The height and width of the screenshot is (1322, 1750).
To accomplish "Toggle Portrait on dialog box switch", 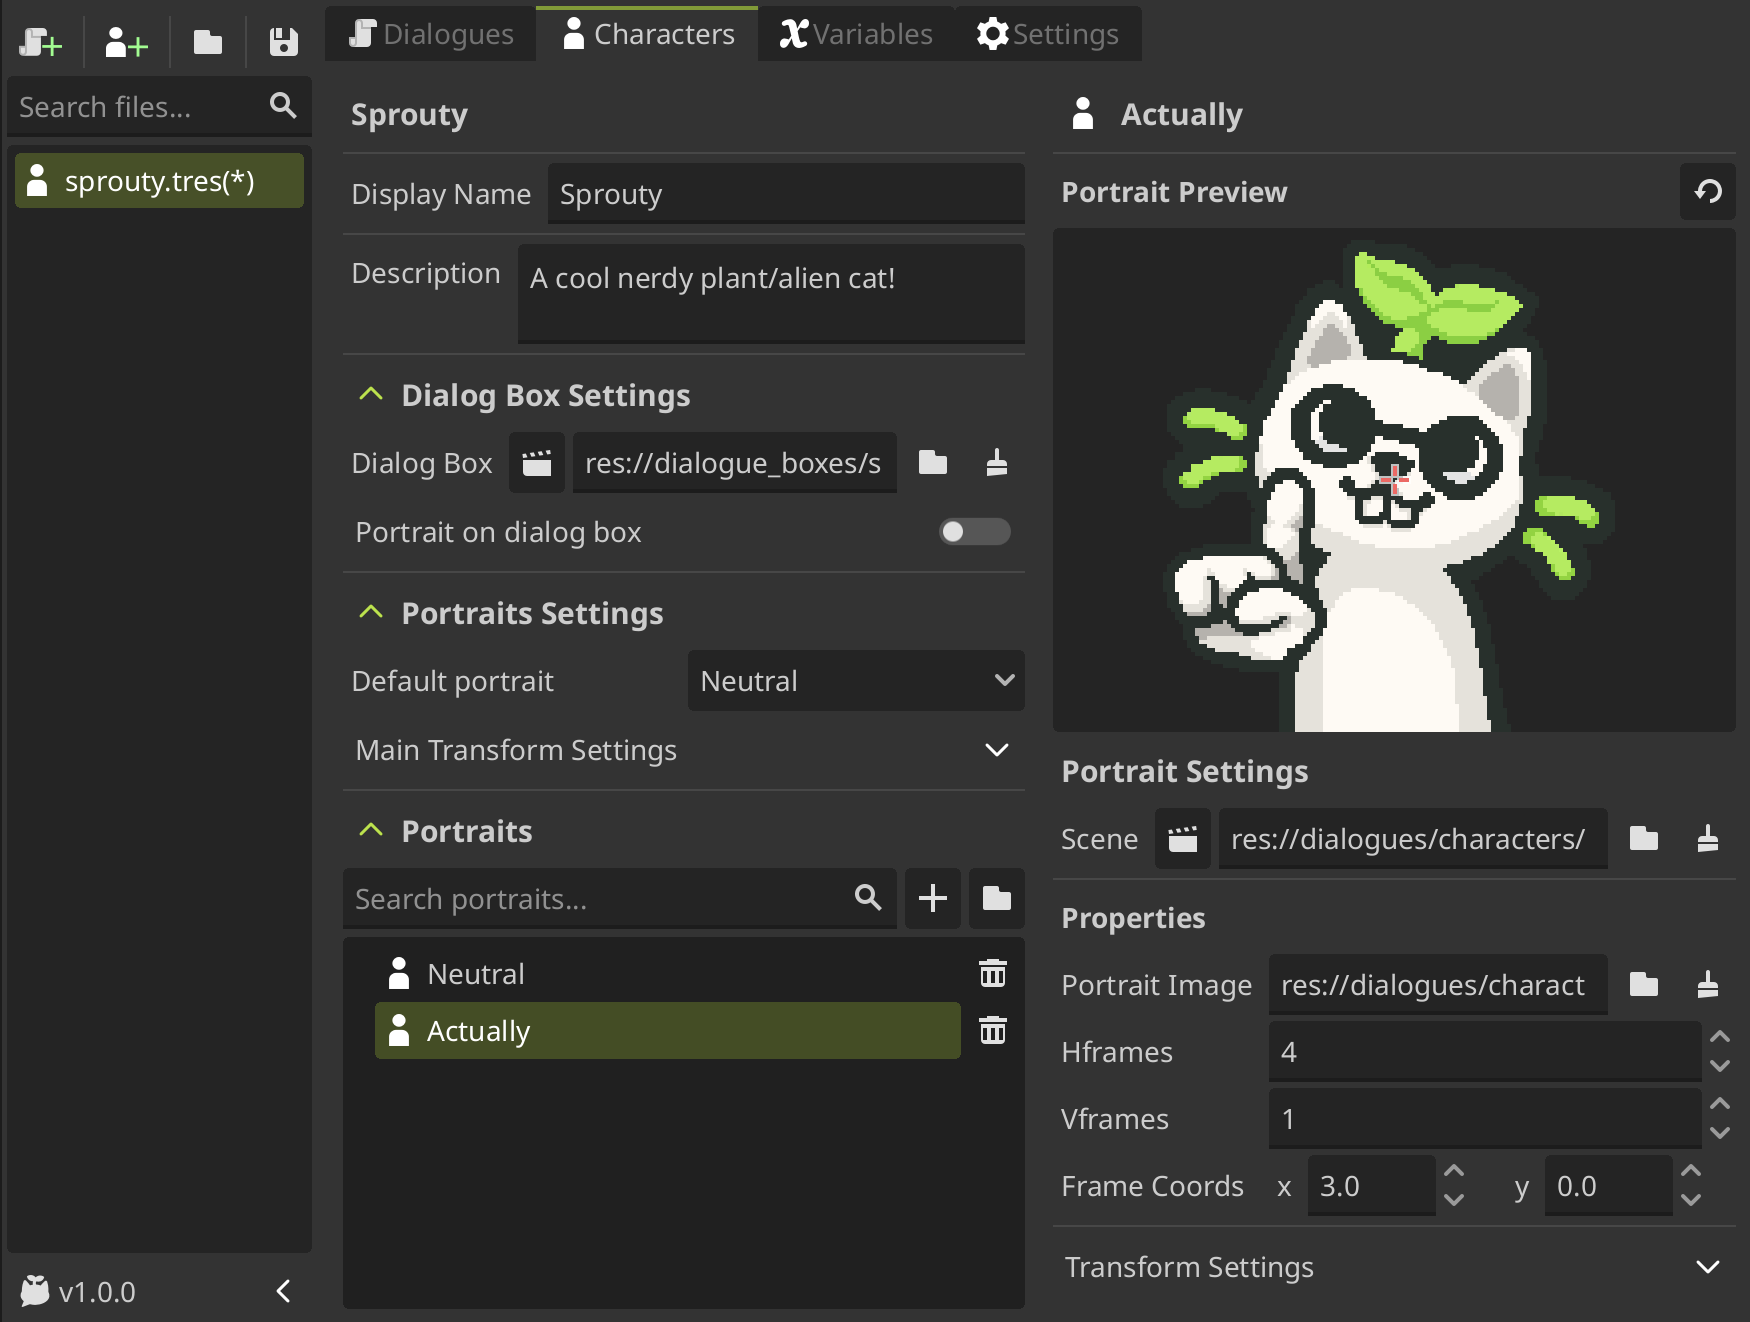I will [x=974, y=532].
